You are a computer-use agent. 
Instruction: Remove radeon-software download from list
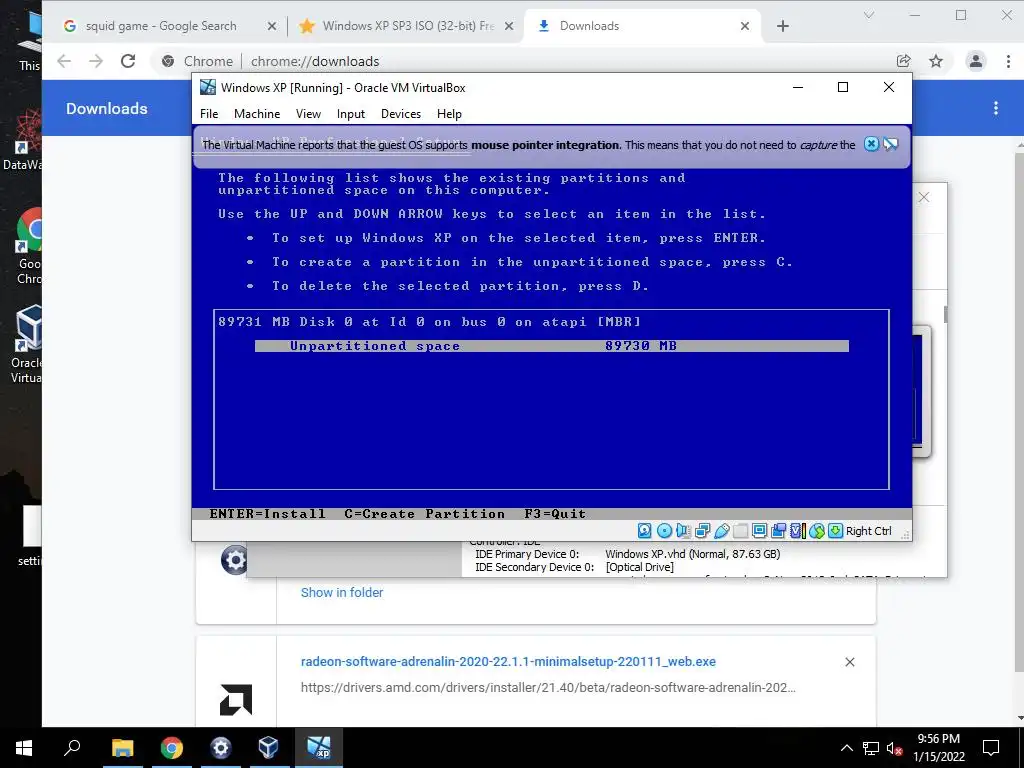pyautogui.click(x=850, y=662)
